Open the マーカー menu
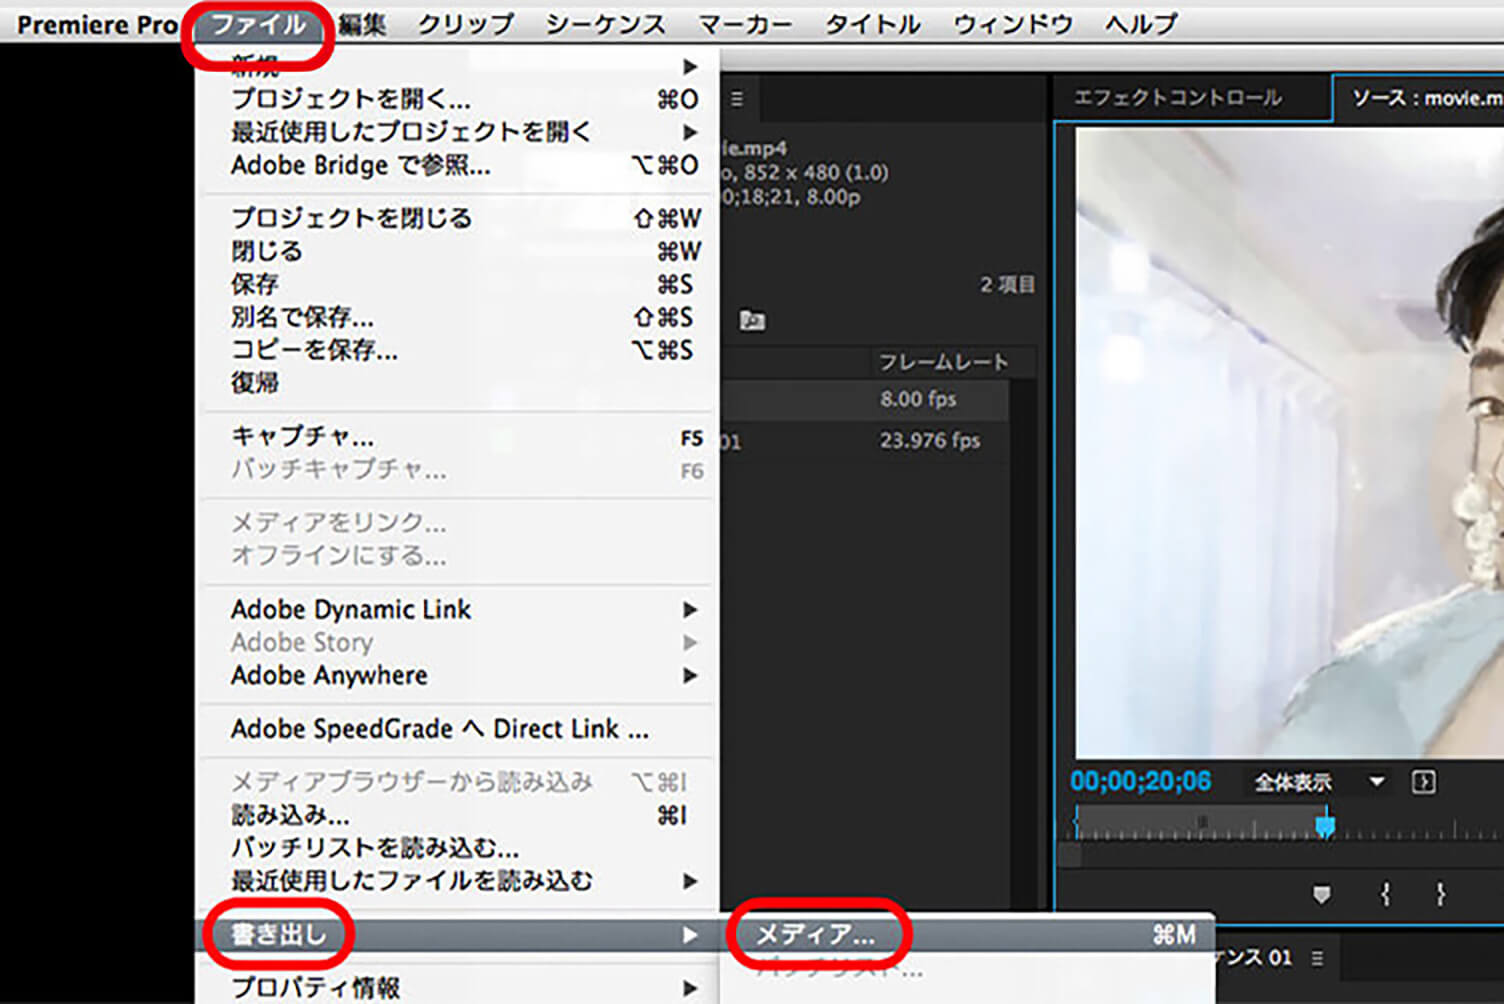Screen dimensions: 1504x1004 coord(745,24)
